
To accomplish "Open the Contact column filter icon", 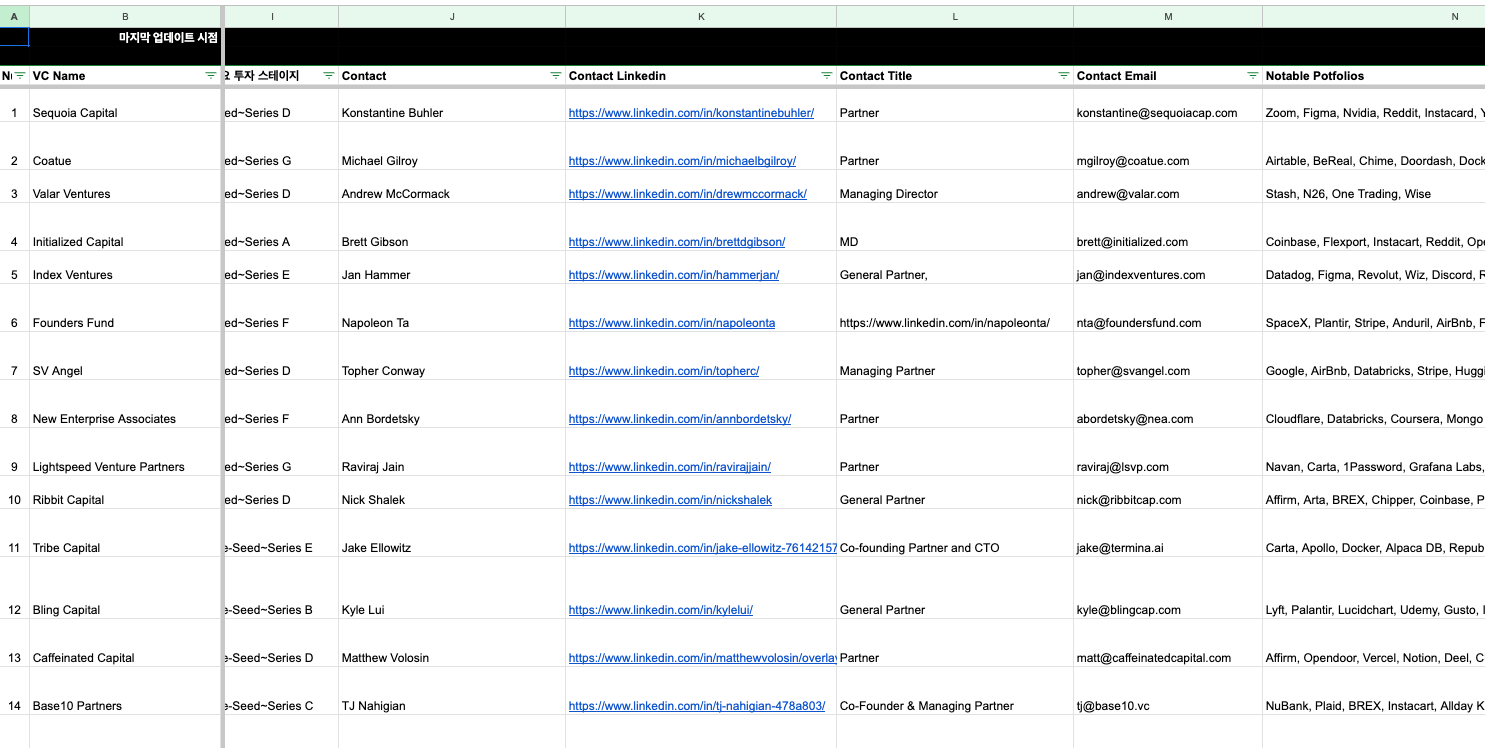I will [x=555, y=76].
